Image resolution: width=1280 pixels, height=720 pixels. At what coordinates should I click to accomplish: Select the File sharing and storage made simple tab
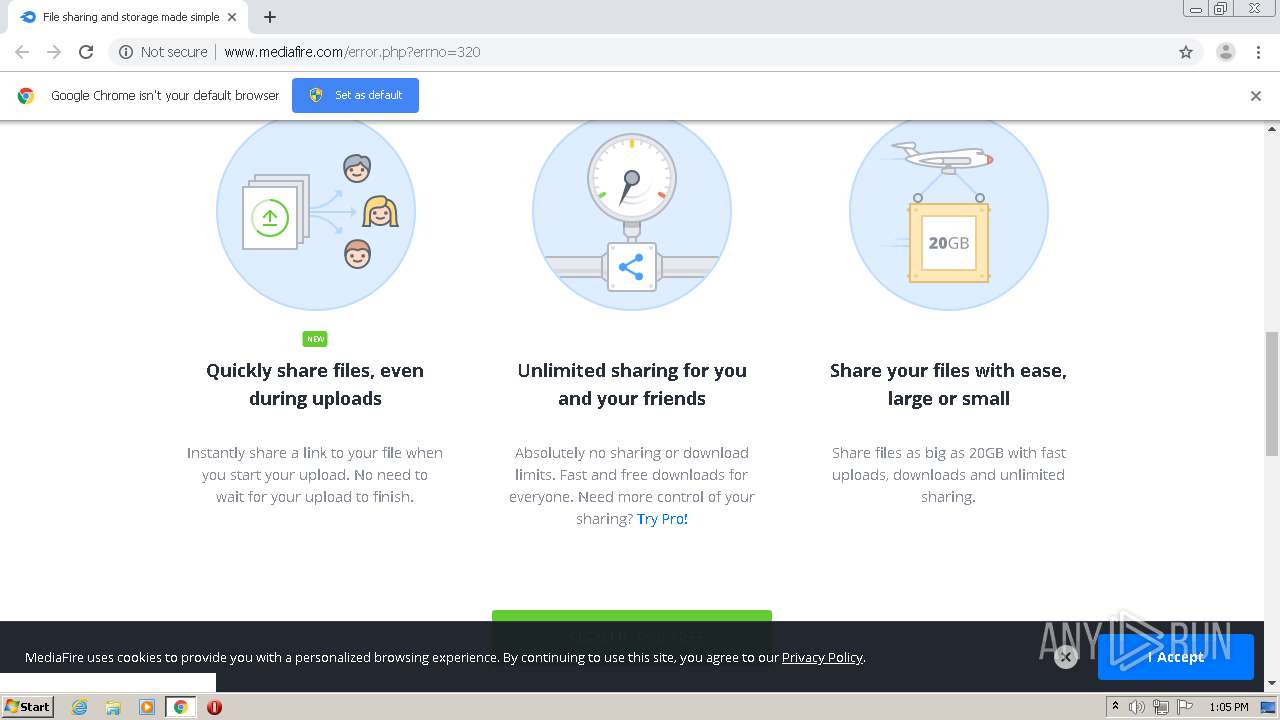pos(128,17)
